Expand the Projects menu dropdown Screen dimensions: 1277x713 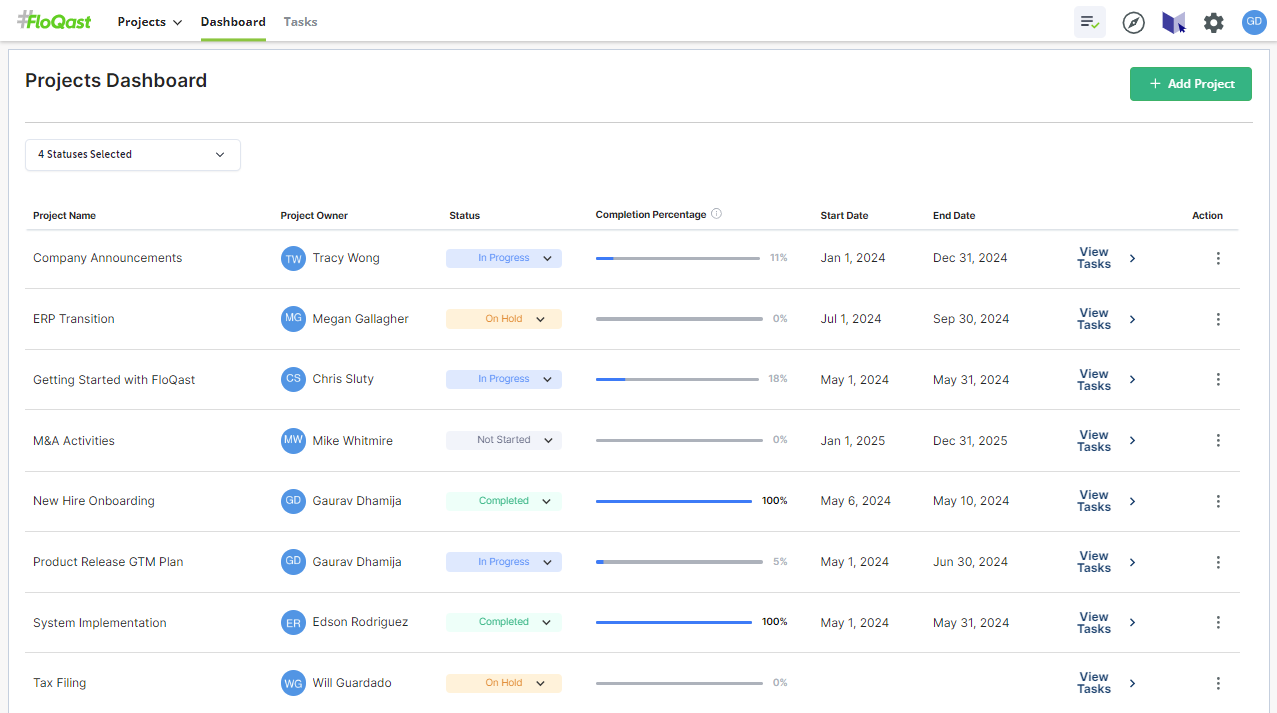pyautogui.click(x=150, y=22)
